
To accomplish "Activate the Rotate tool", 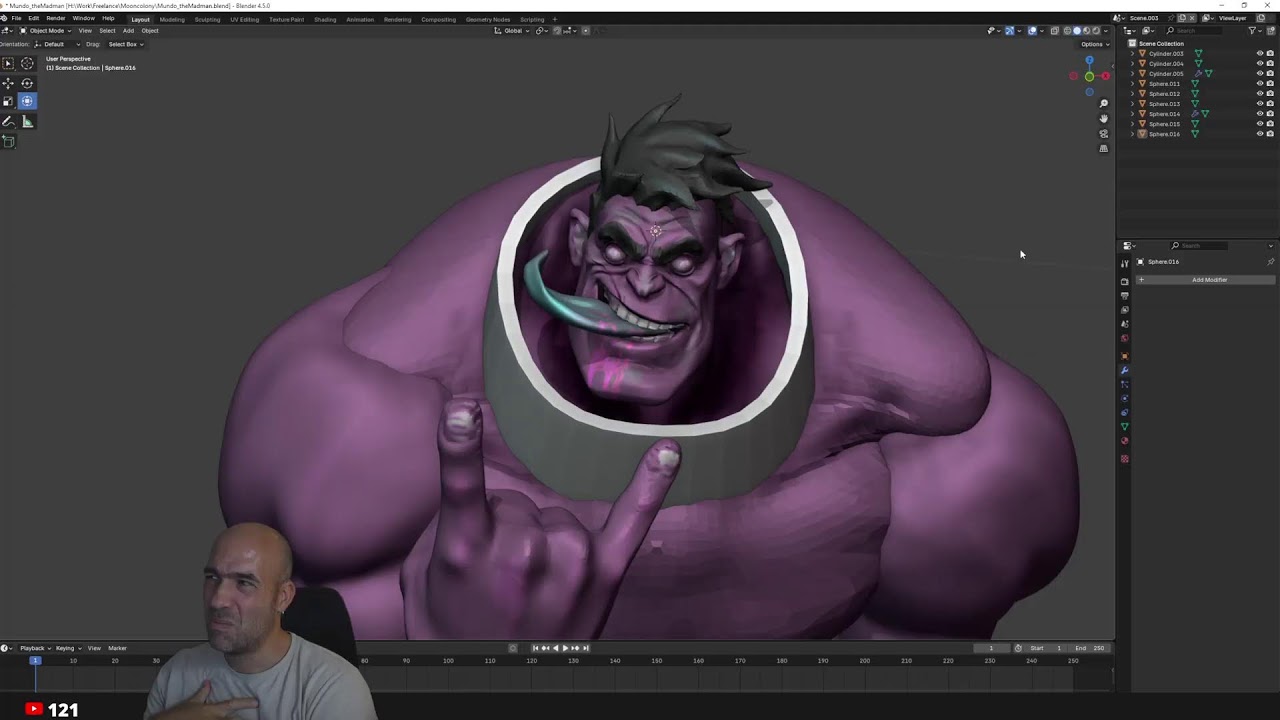I will [x=27, y=83].
